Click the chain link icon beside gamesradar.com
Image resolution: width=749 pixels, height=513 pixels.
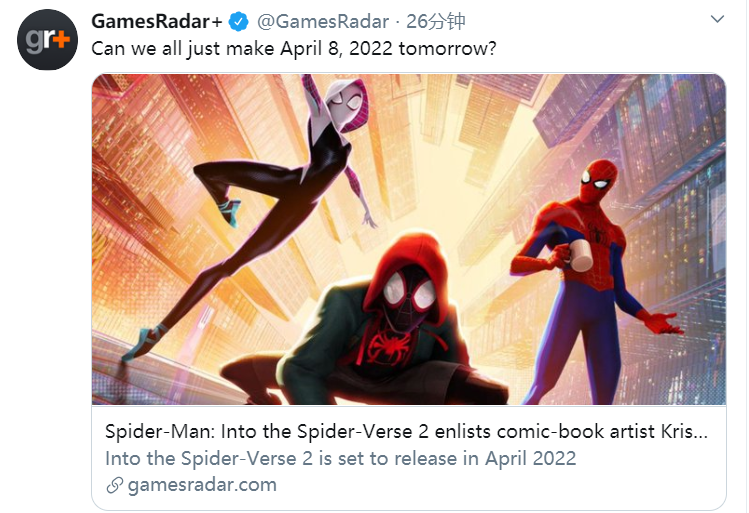[114, 485]
